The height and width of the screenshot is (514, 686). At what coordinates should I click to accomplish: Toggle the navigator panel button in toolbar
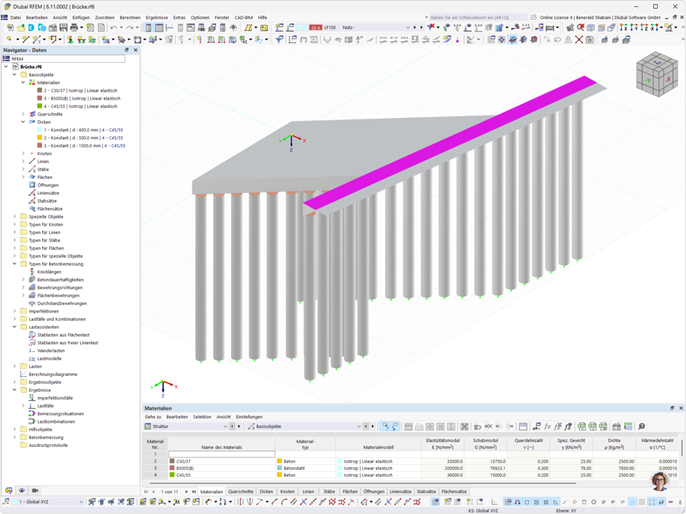point(148,28)
